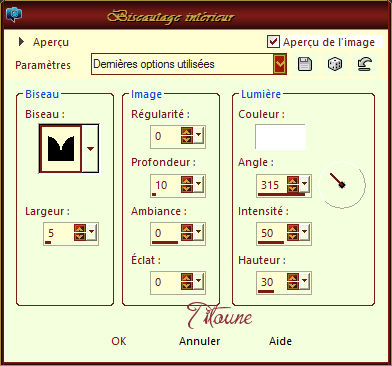Image resolution: width=392 pixels, height=366 pixels.
Task: Click the Annuler button
Action: point(200,341)
